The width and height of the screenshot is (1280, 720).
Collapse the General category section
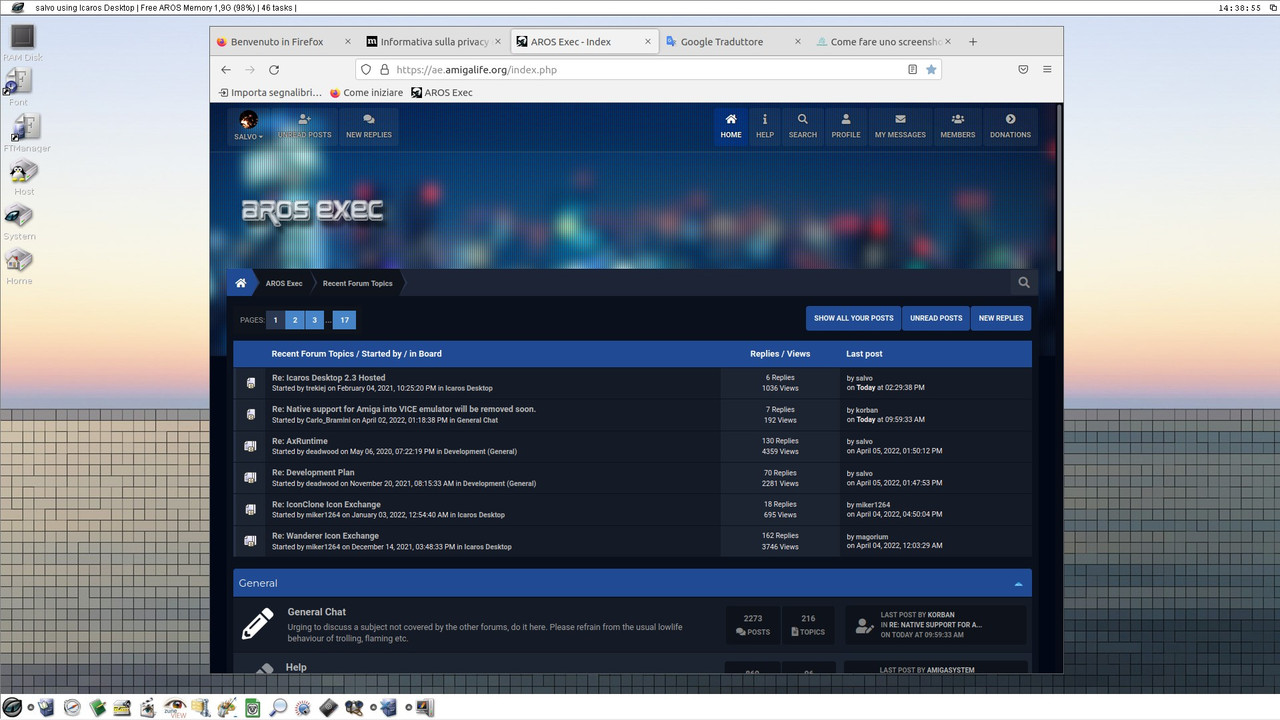(x=1018, y=583)
